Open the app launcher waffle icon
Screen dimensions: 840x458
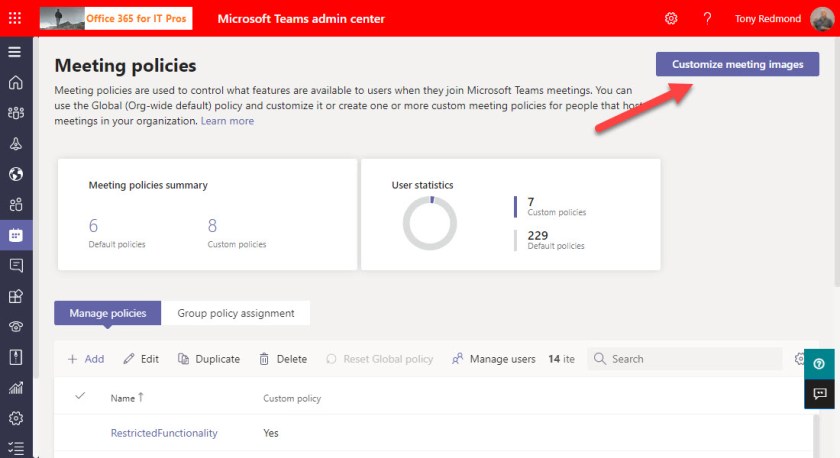[x=15, y=18]
